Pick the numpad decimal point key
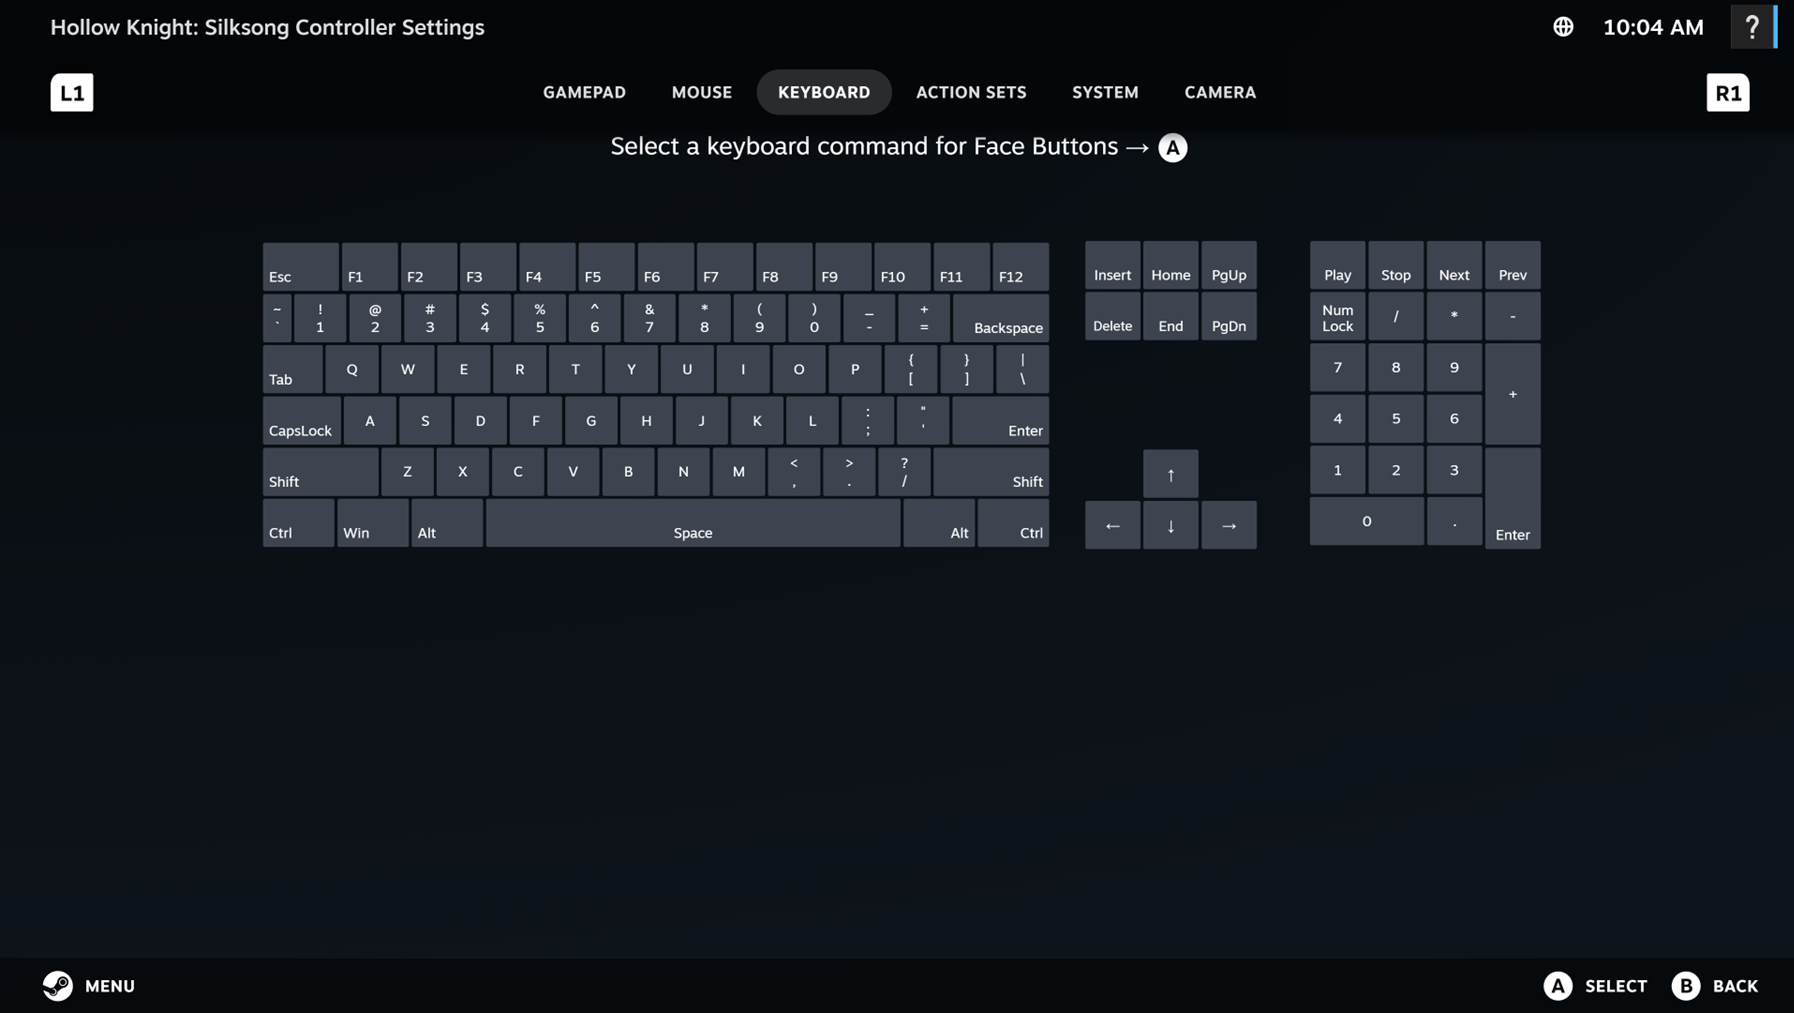The height and width of the screenshot is (1013, 1794). [x=1454, y=521]
